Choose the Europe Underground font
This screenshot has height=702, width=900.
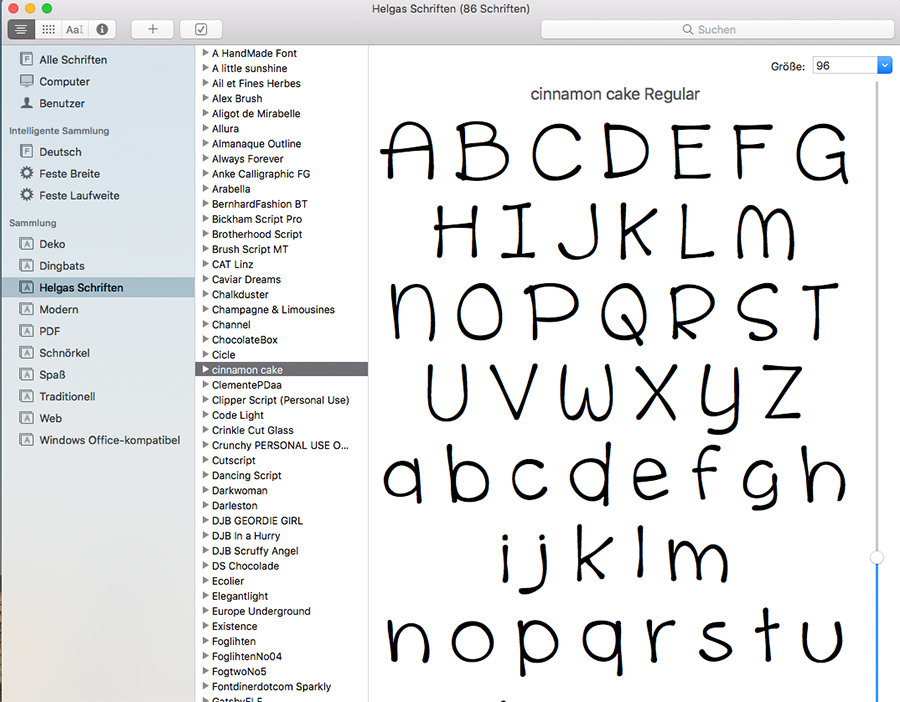261,611
